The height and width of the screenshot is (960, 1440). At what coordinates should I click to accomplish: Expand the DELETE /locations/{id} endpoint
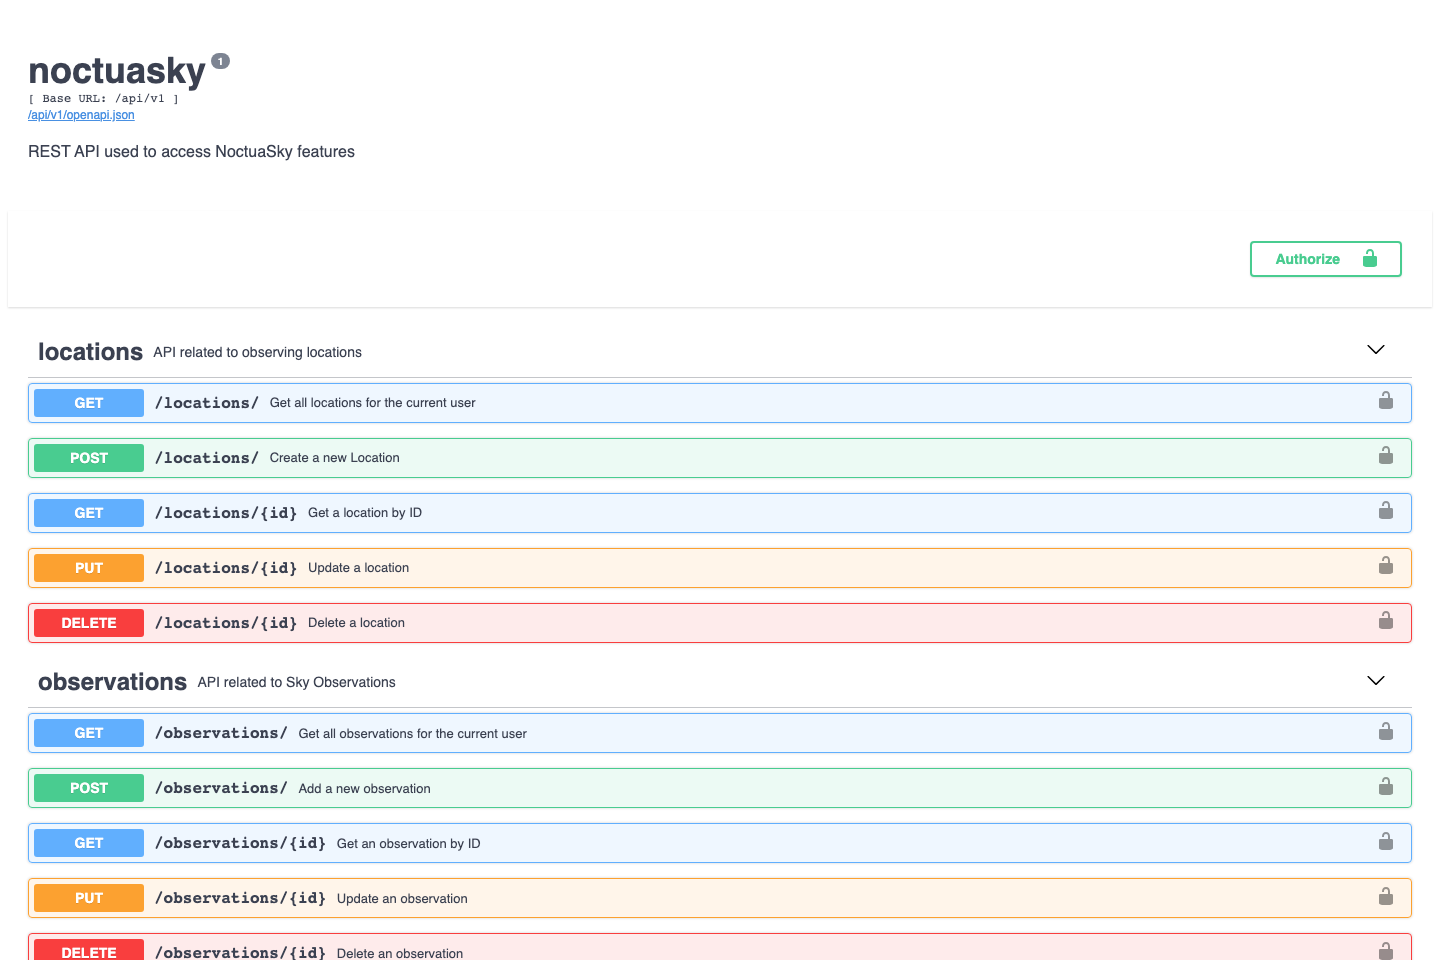pos(600,622)
